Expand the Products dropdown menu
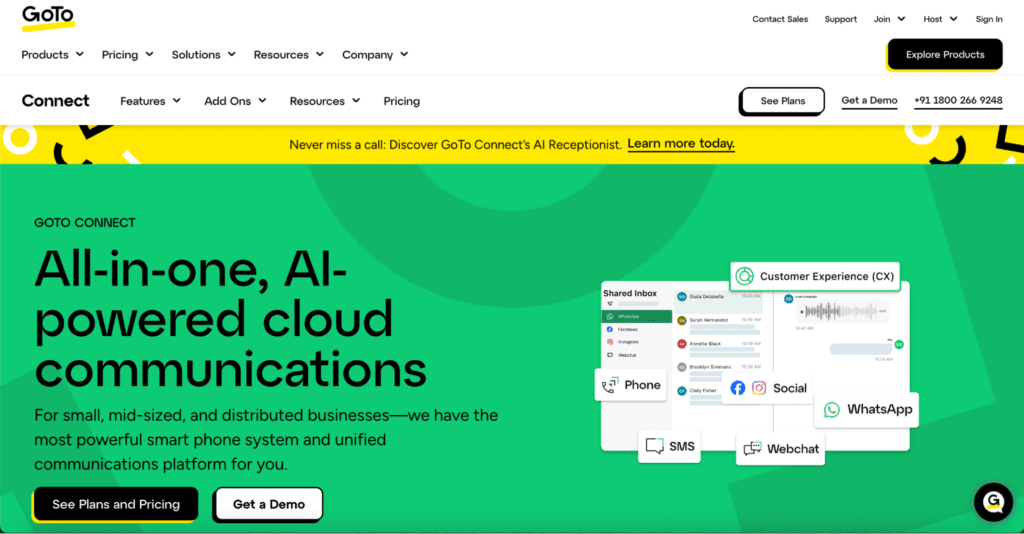 pos(53,55)
